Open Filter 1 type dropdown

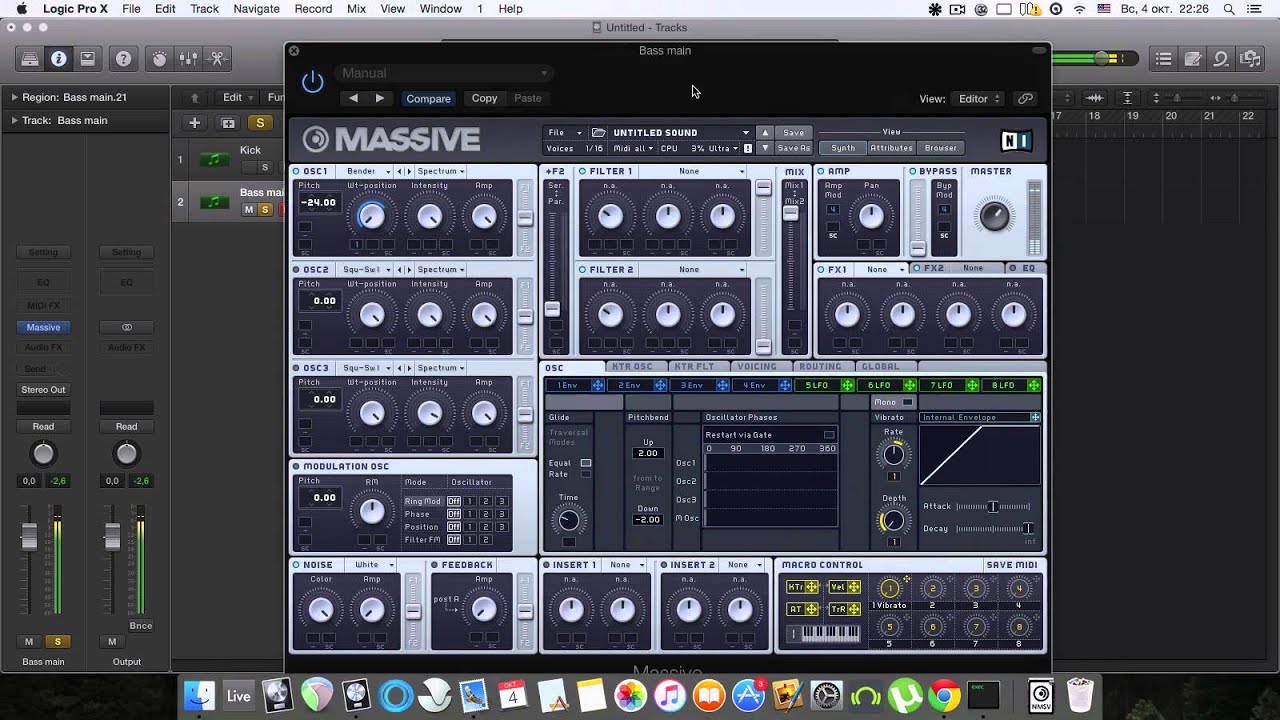(x=694, y=171)
